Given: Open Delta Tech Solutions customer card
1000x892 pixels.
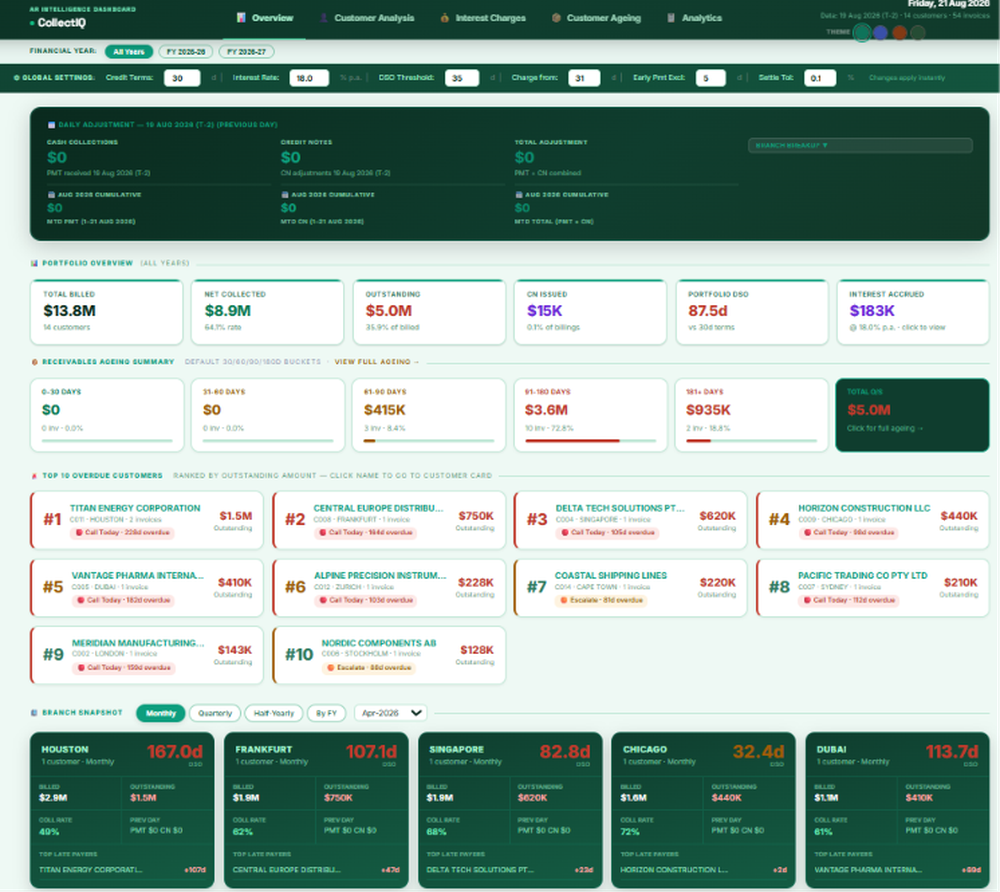Looking at the screenshot, I should point(631,520).
